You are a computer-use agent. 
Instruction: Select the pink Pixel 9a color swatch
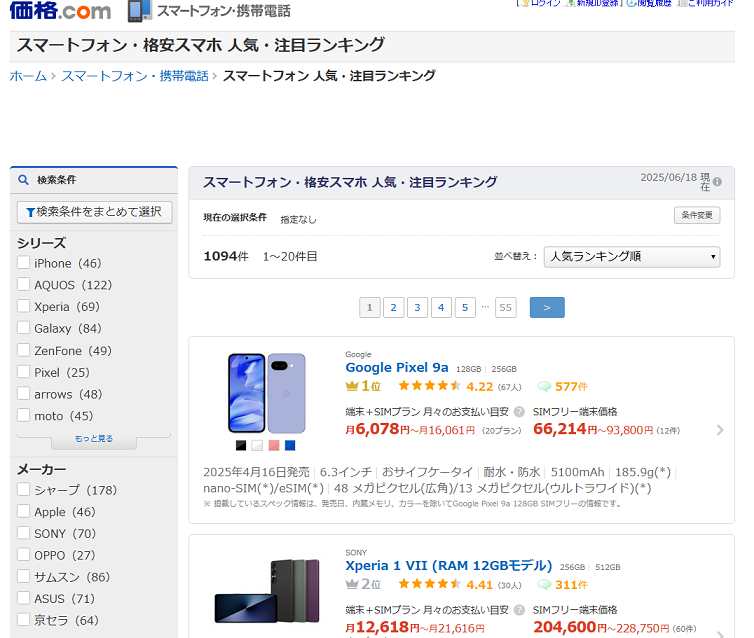(274, 446)
